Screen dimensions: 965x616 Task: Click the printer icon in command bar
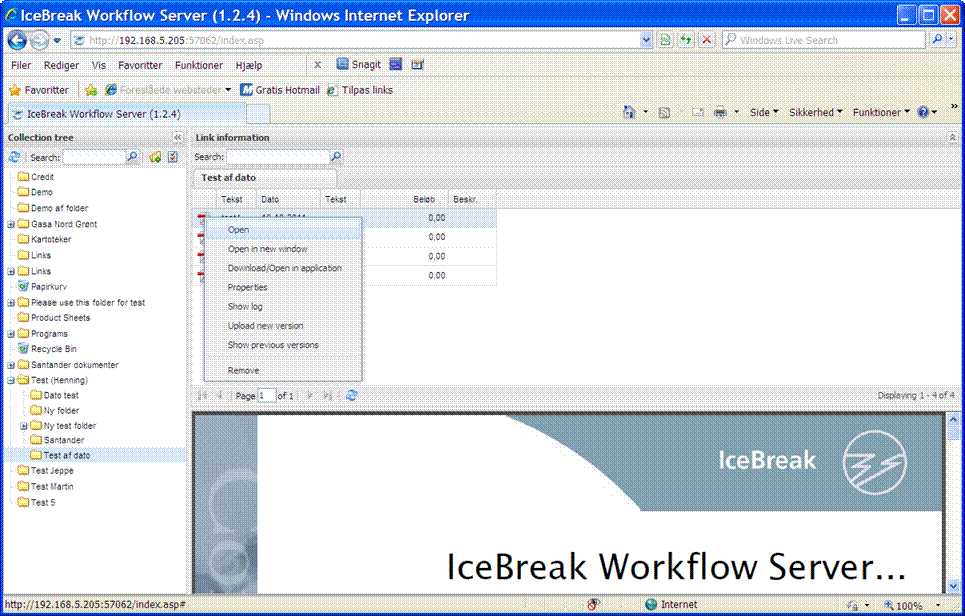(x=719, y=113)
